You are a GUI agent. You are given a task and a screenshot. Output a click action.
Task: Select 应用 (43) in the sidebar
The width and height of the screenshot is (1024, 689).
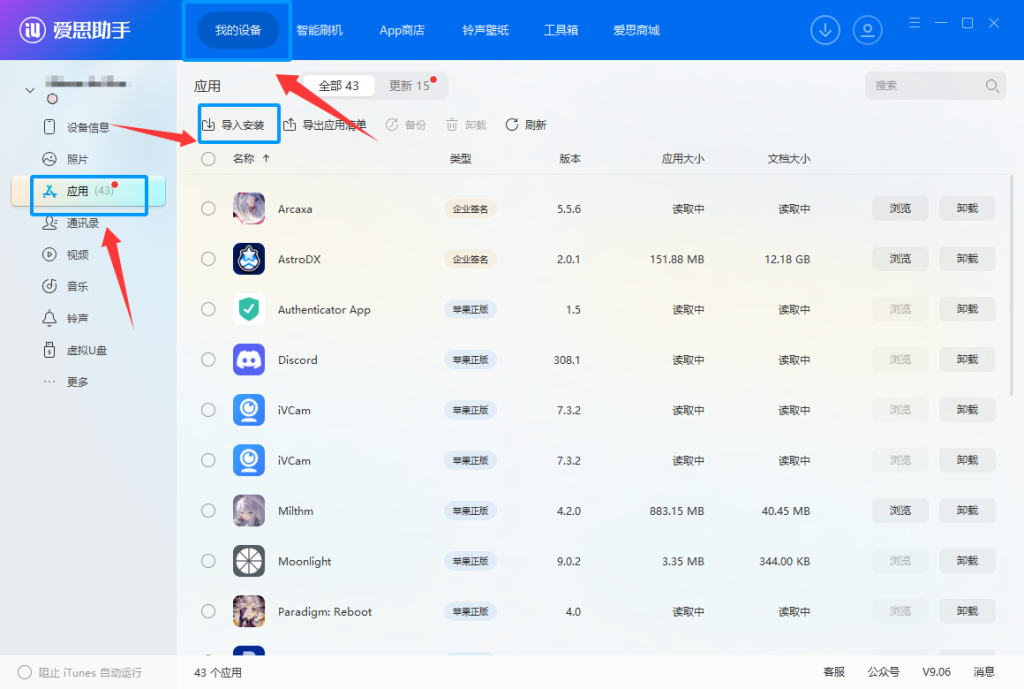tap(88, 191)
